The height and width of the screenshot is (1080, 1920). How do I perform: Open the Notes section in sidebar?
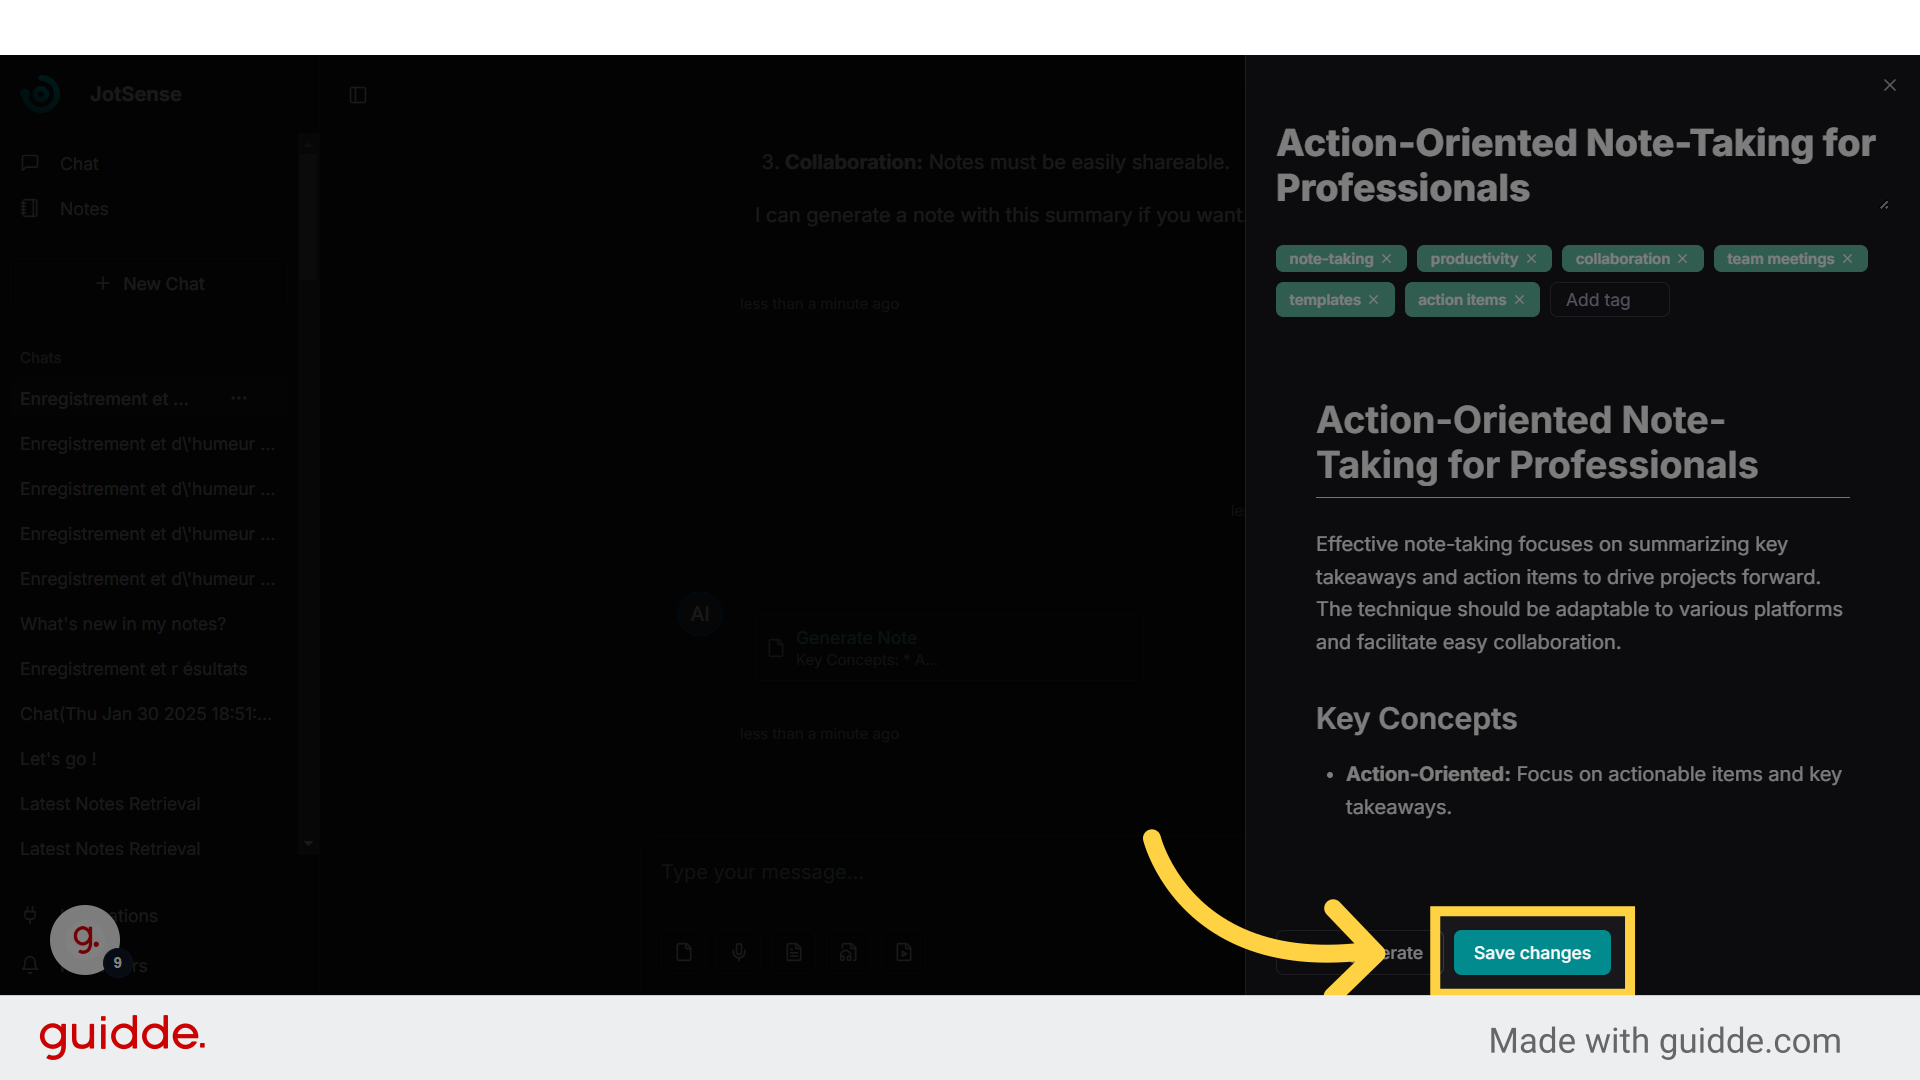pyautogui.click(x=150, y=208)
